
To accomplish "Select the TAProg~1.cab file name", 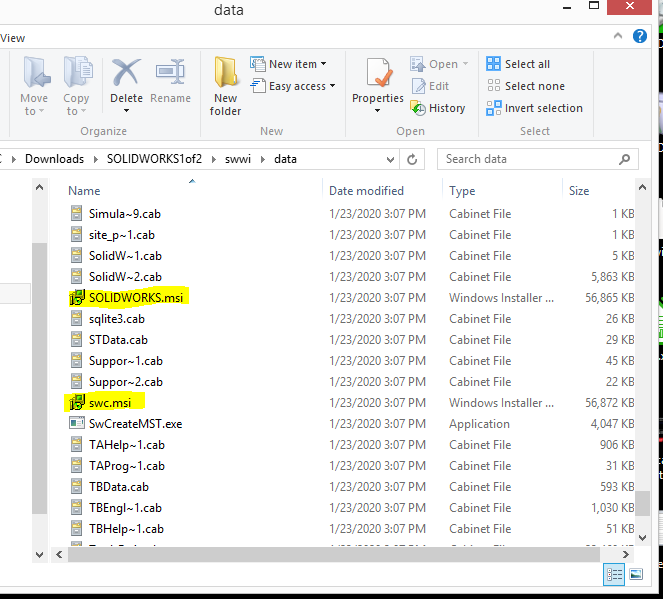I will tap(127, 466).
